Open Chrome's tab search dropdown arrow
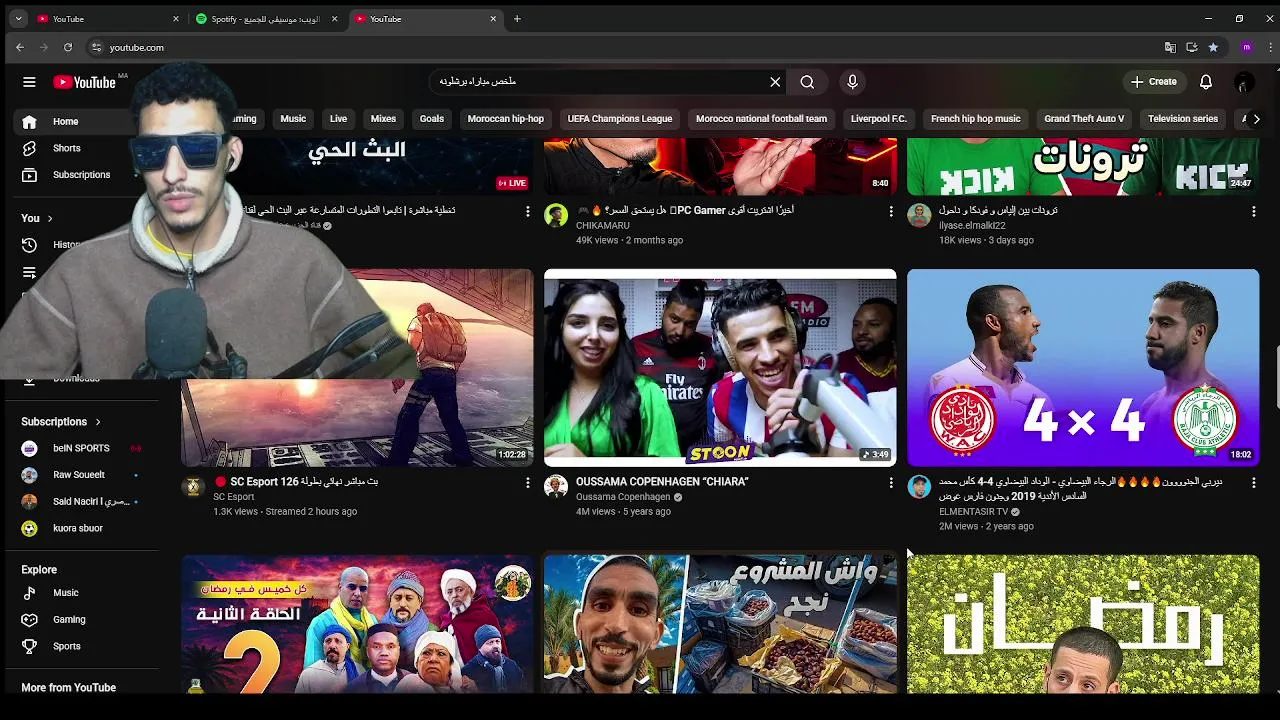Screen dimensions: 1280x720 [x=18, y=18]
